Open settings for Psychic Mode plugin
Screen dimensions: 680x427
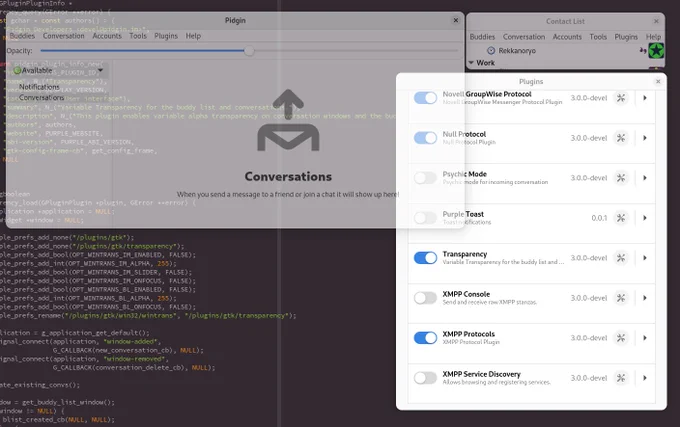[x=621, y=178]
